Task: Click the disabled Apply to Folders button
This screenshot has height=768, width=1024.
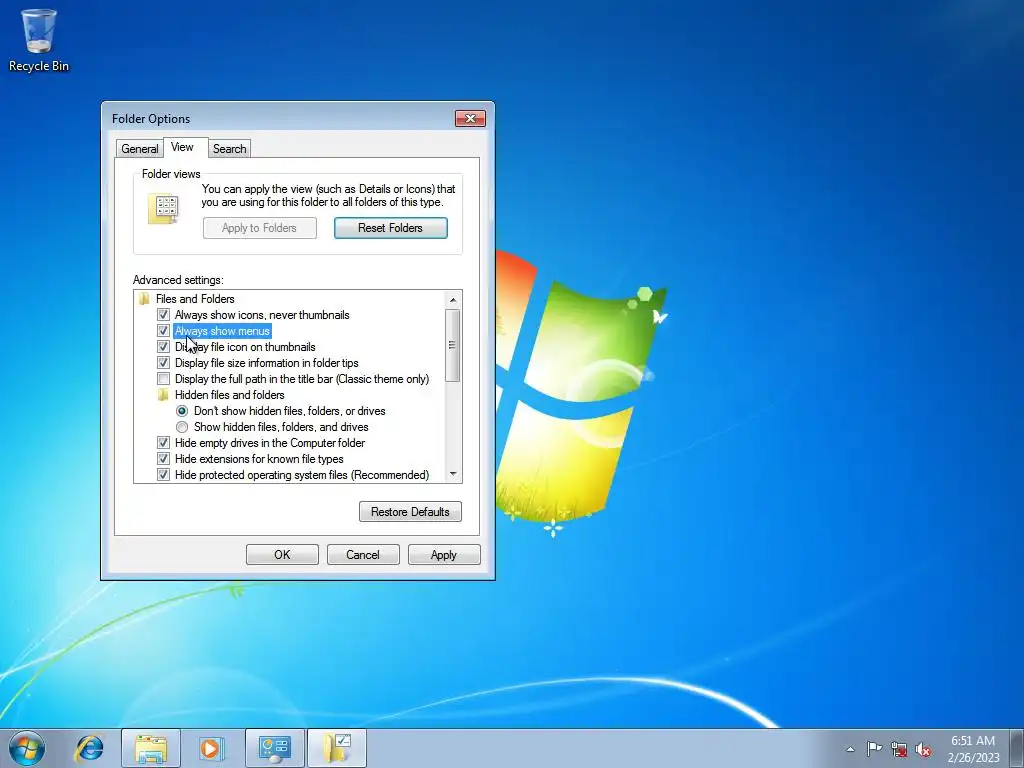Action: 260,228
